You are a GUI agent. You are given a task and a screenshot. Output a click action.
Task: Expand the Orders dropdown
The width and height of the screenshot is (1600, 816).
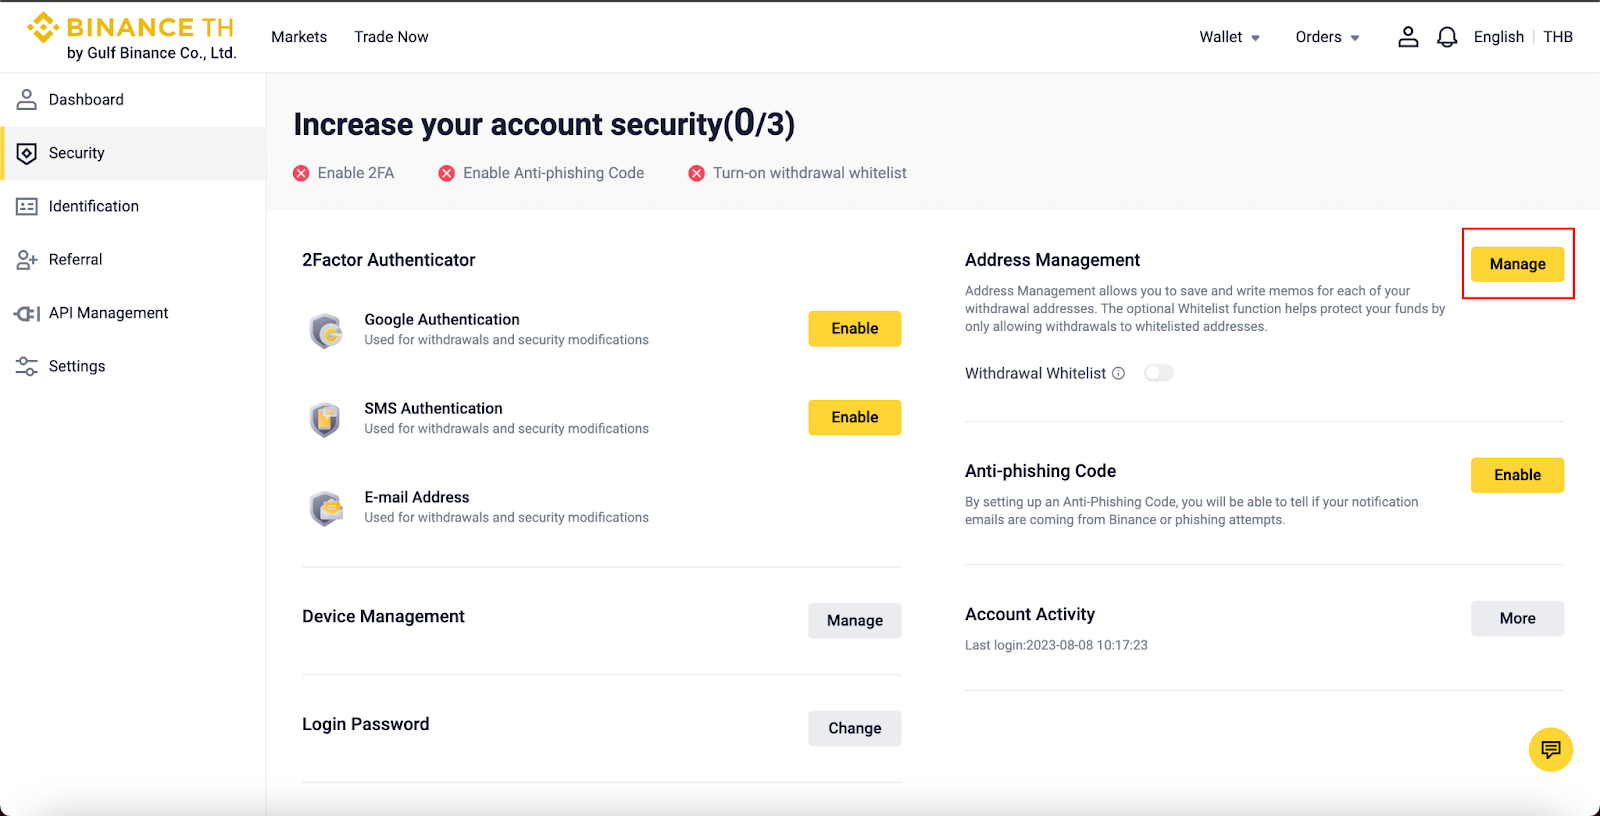(x=1327, y=37)
